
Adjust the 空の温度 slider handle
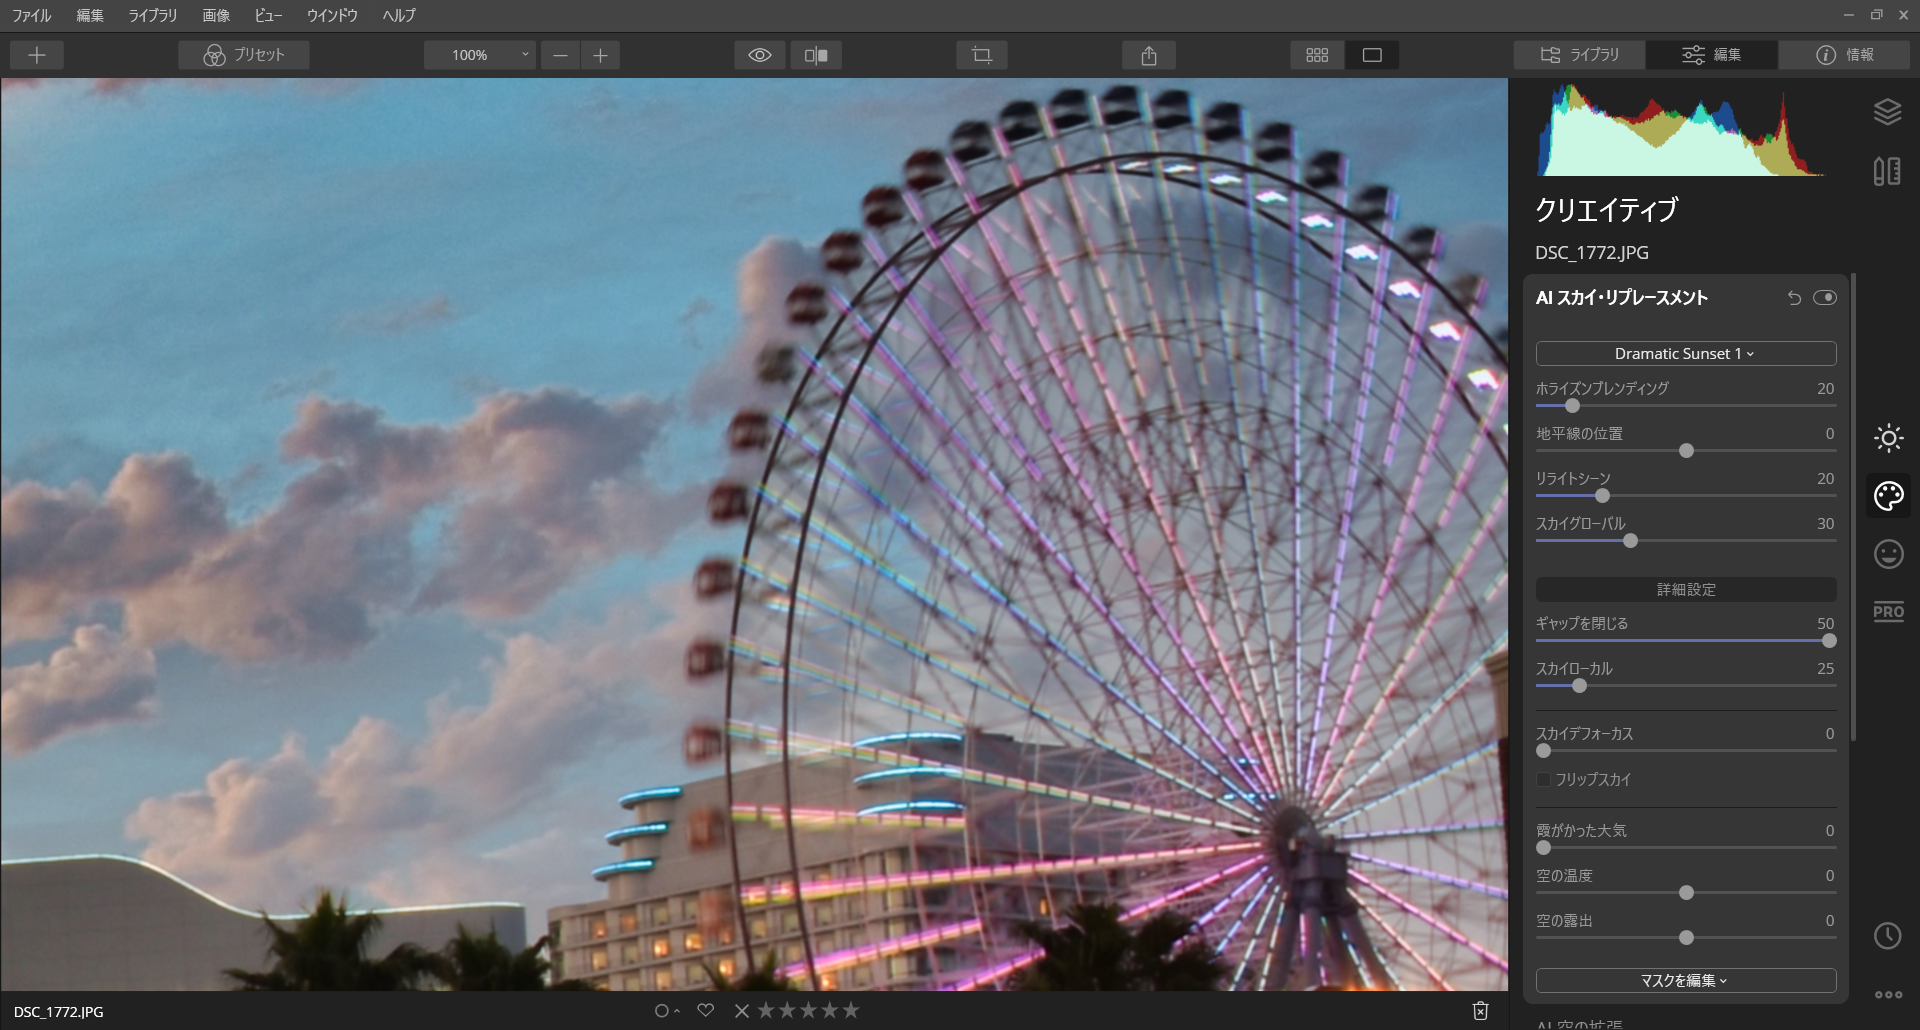pos(1686,893)
